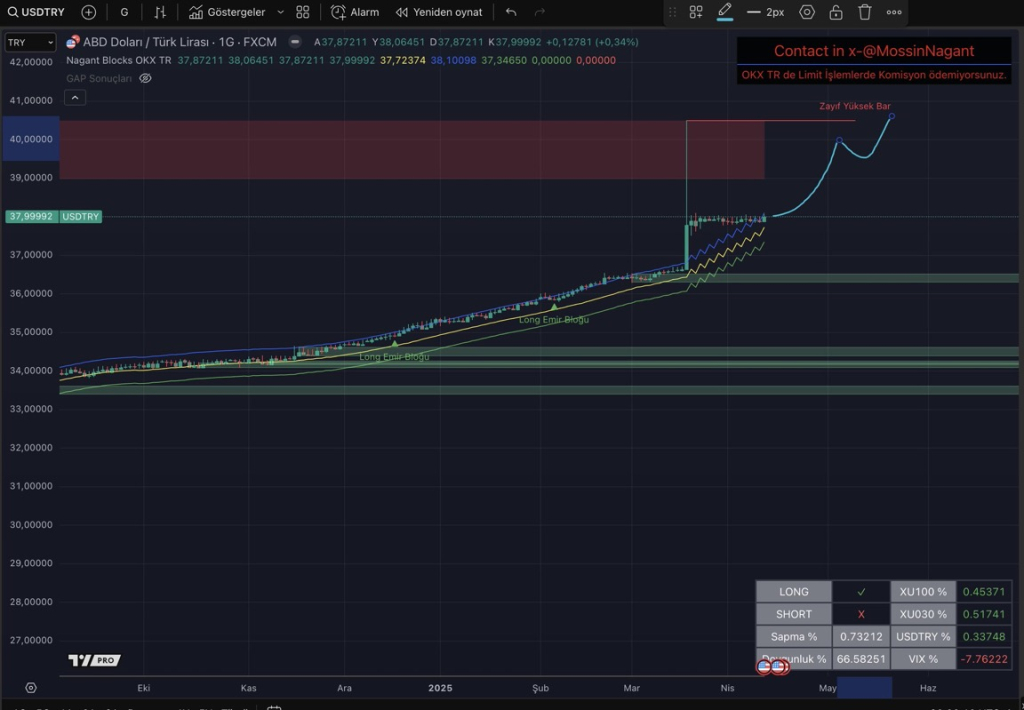Click the Nis month label on time axis

point(728,688)
